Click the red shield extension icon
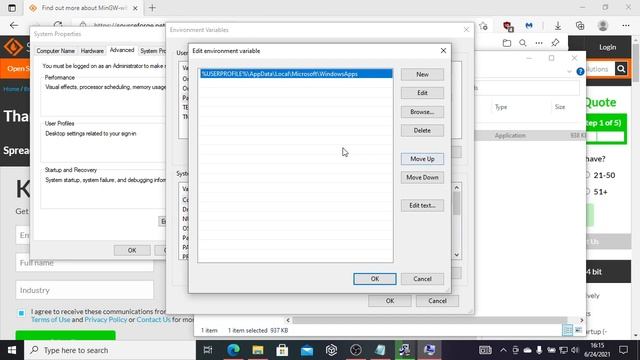 pos(508,26)
